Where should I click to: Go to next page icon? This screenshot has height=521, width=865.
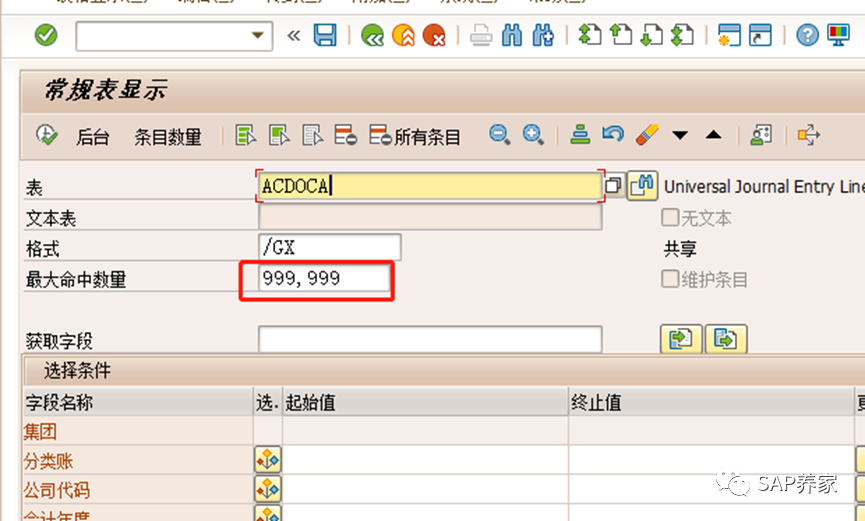pos(652,35)
